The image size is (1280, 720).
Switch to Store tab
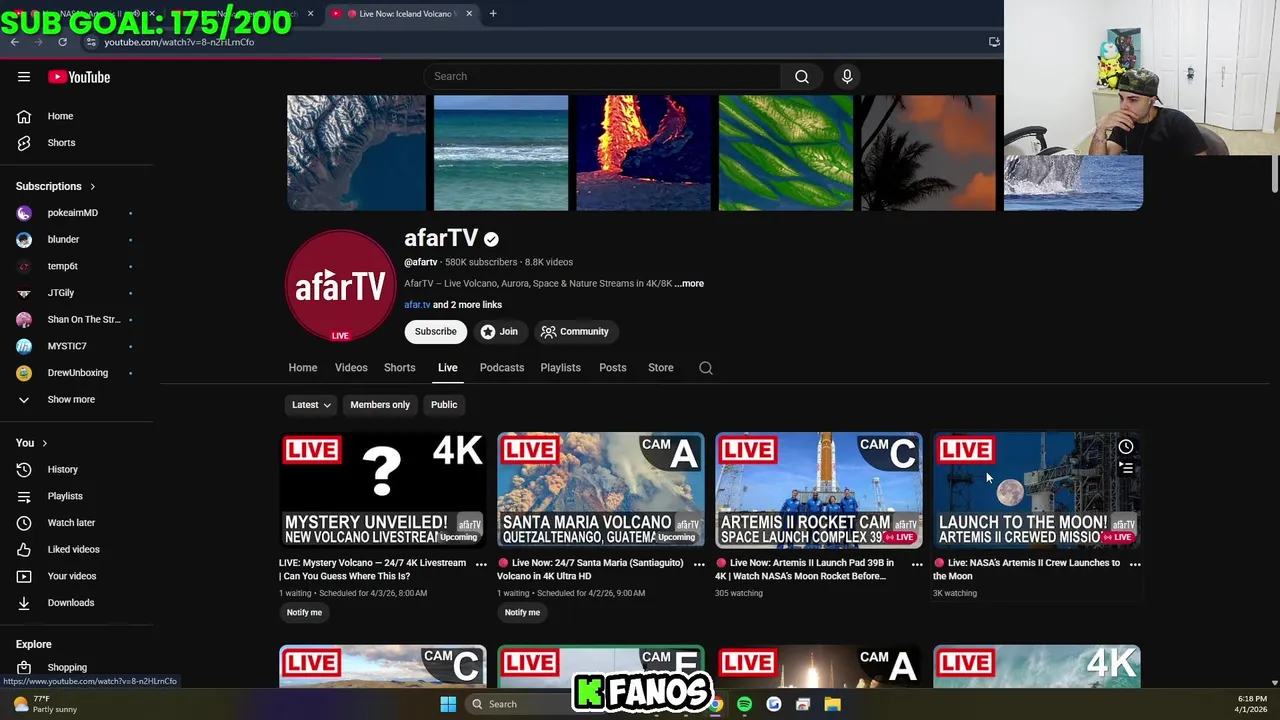[x=661, y=368]
